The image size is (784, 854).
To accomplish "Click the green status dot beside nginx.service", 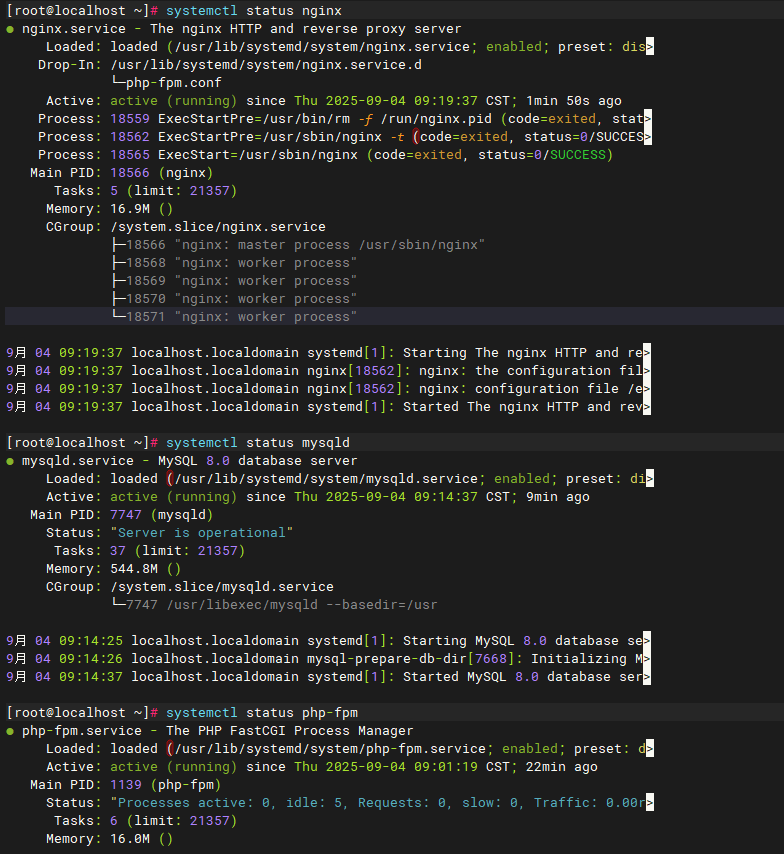I will click(x=10, y=29).
